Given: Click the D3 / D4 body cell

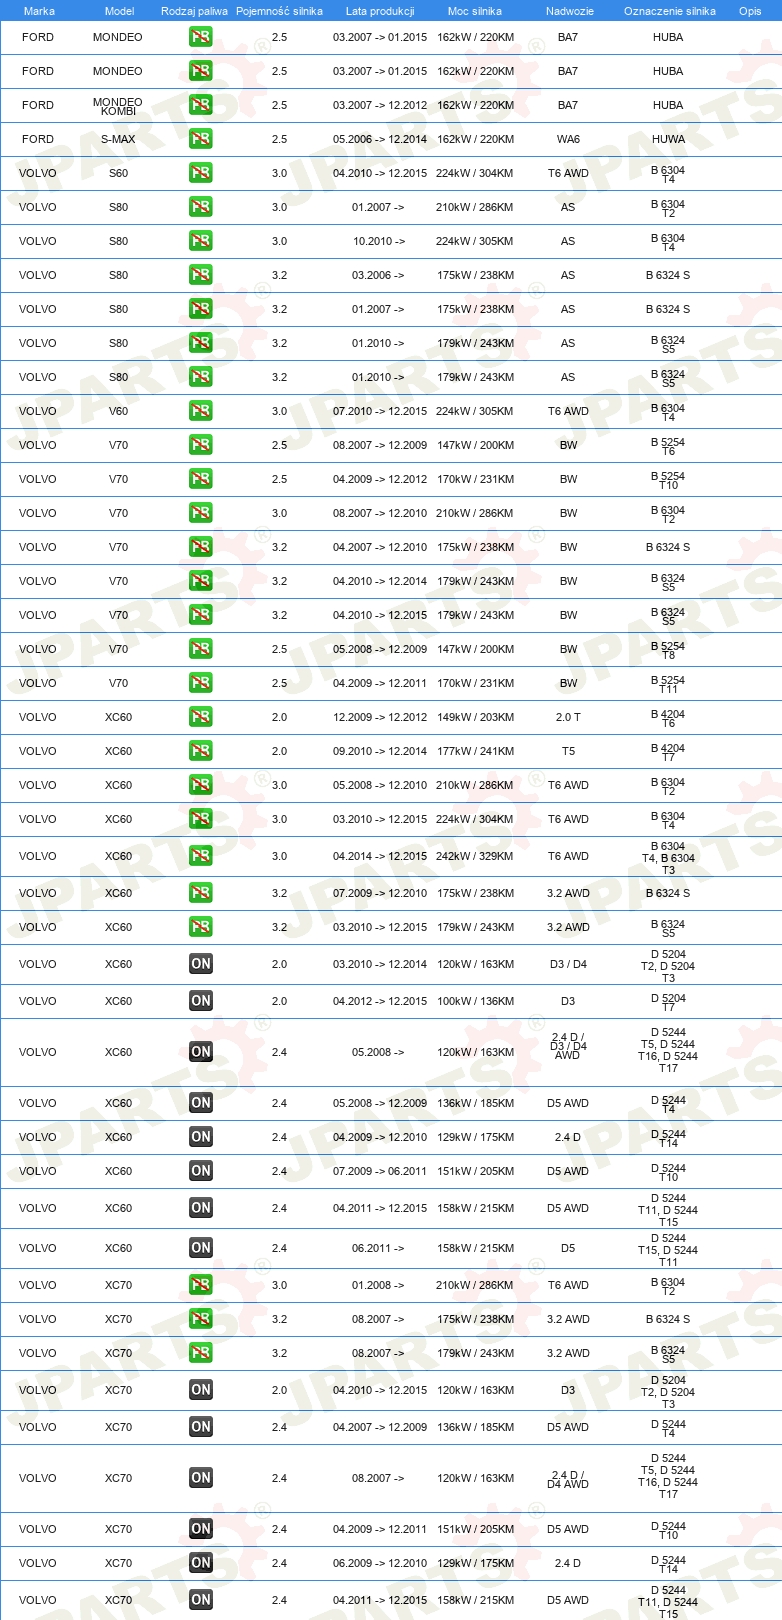Looking at the screenshot, I should 568,964.
